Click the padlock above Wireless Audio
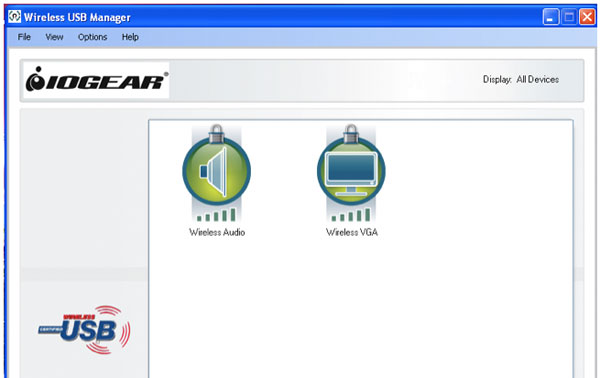Viewport: 600px width, 378px height. click(217, 133)
